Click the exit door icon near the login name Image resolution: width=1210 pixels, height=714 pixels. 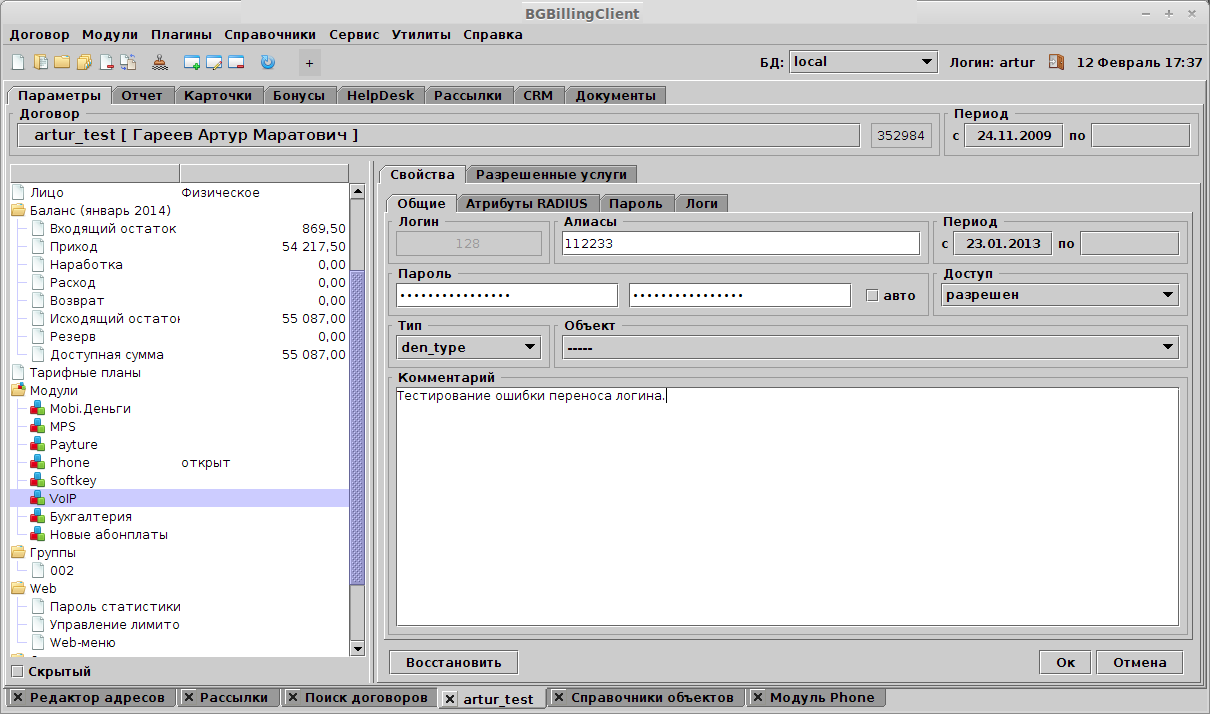tap(1056, 62)
